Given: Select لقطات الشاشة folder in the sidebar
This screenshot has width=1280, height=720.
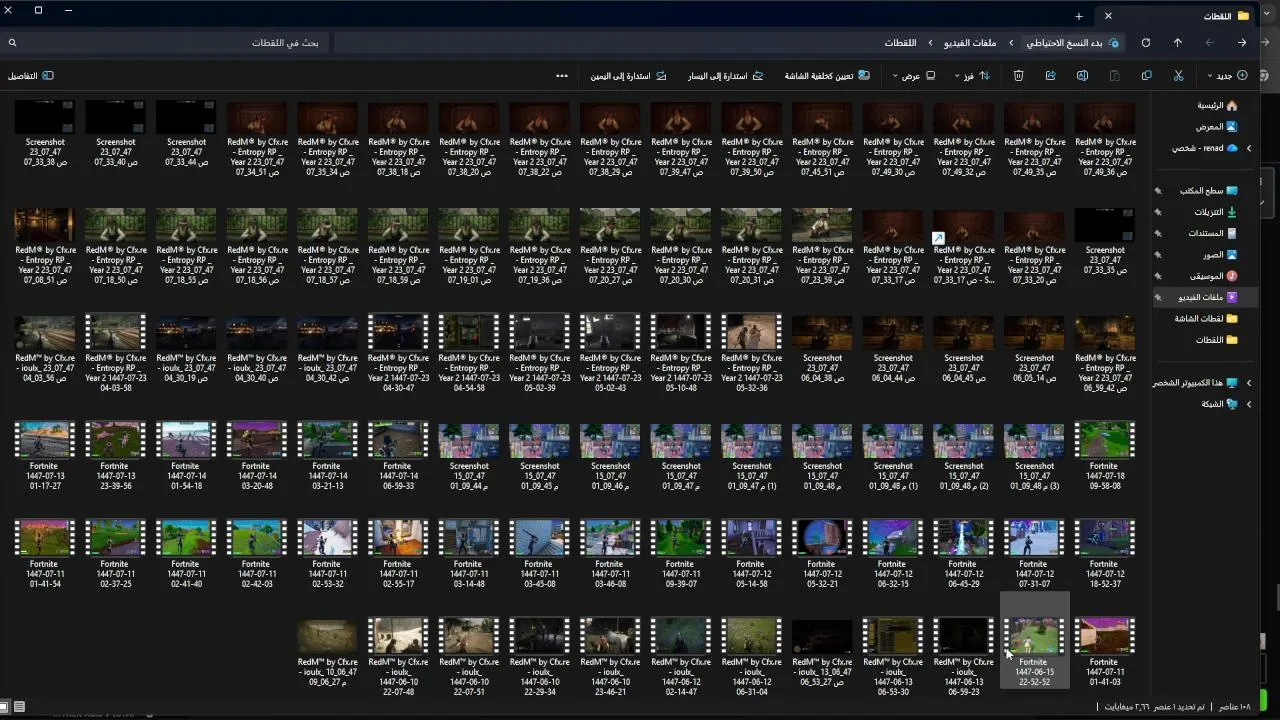Looking at the screenshot, I should coord(1206,319).
